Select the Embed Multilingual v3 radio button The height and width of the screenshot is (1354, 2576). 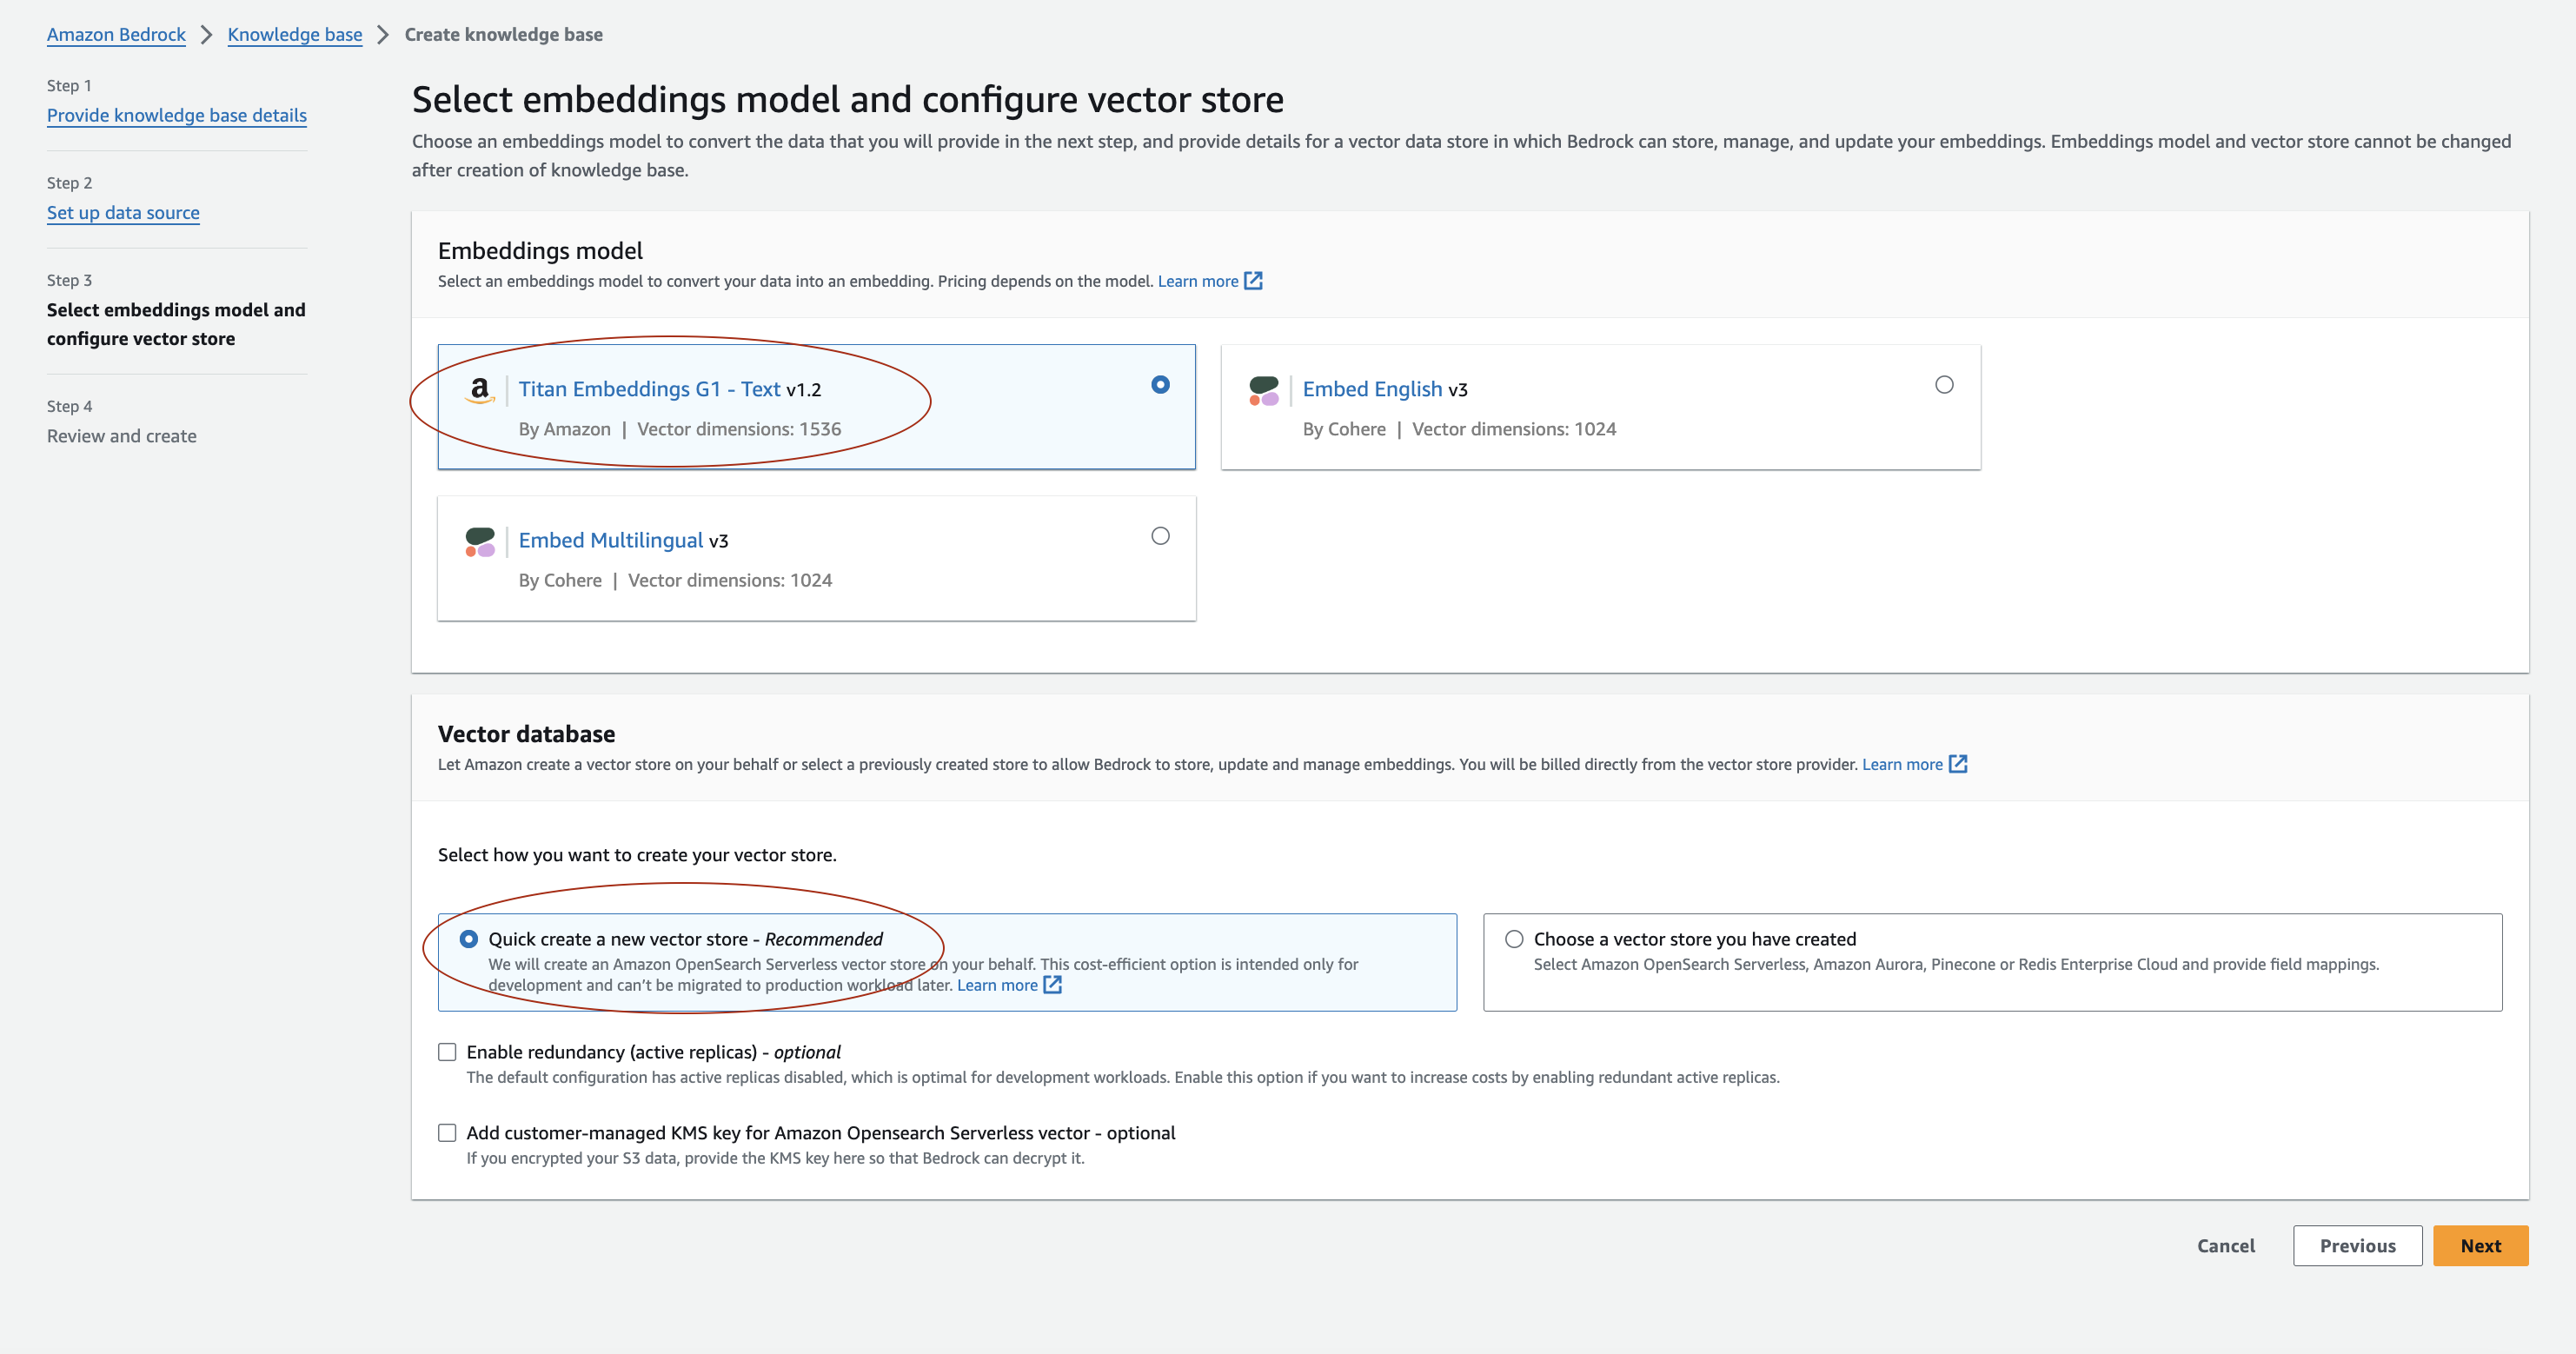click(x=1160, y=536)
